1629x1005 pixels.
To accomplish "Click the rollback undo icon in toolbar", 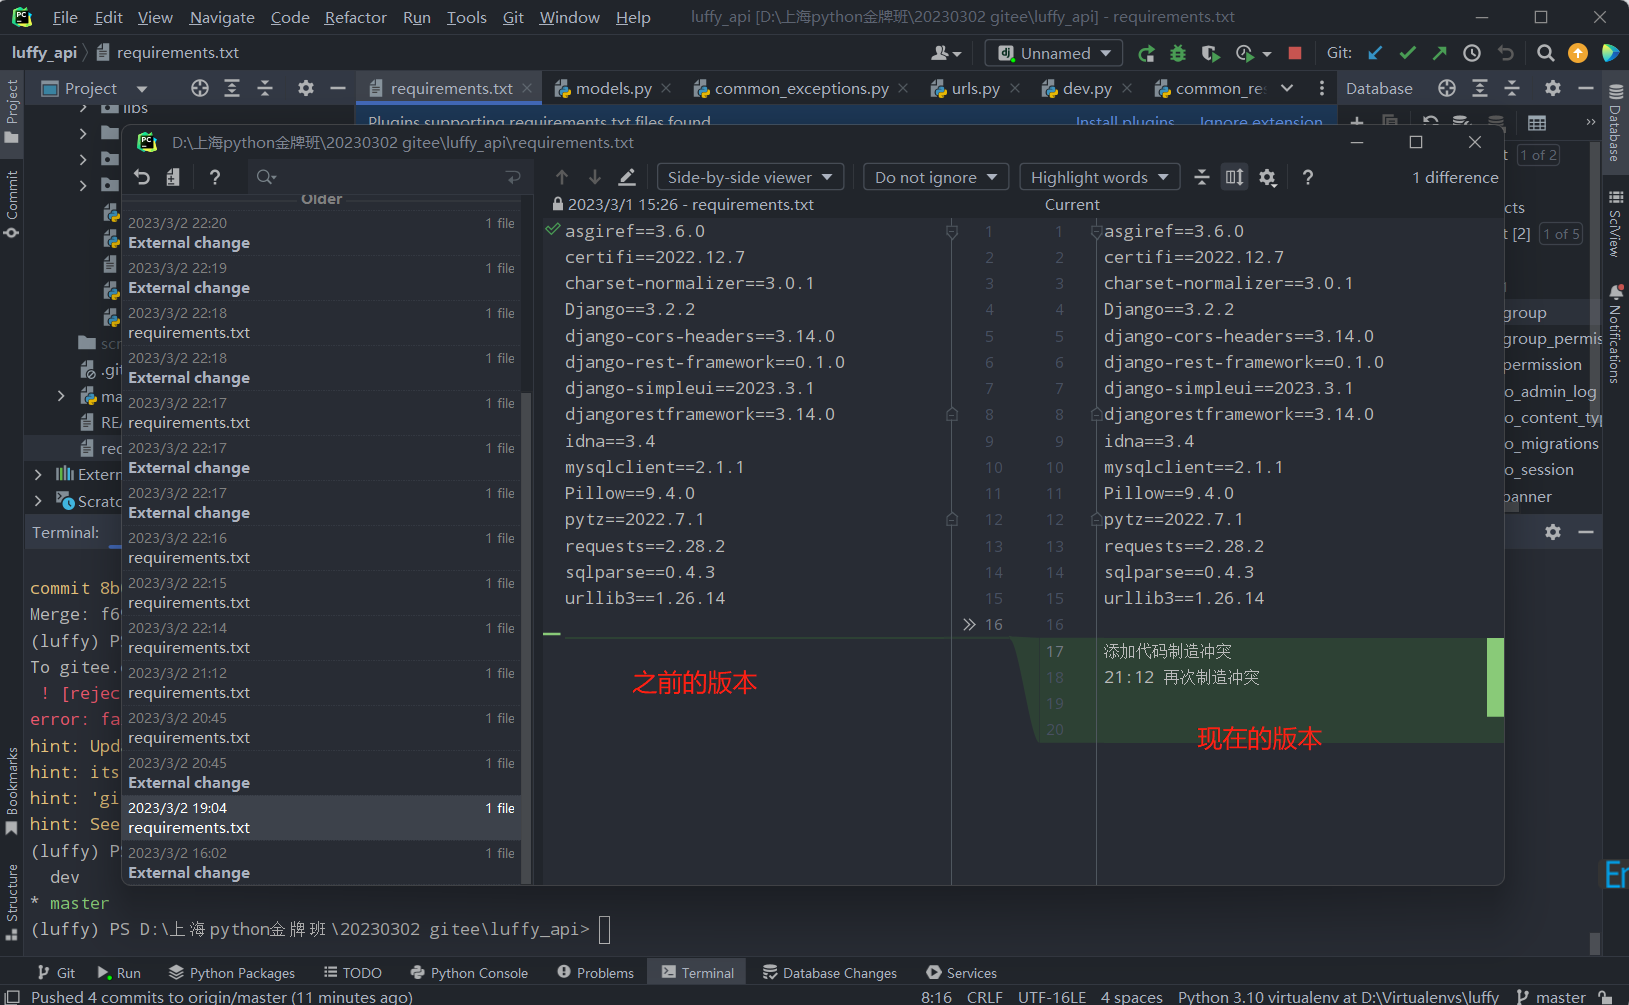I will pos(1506,53).
